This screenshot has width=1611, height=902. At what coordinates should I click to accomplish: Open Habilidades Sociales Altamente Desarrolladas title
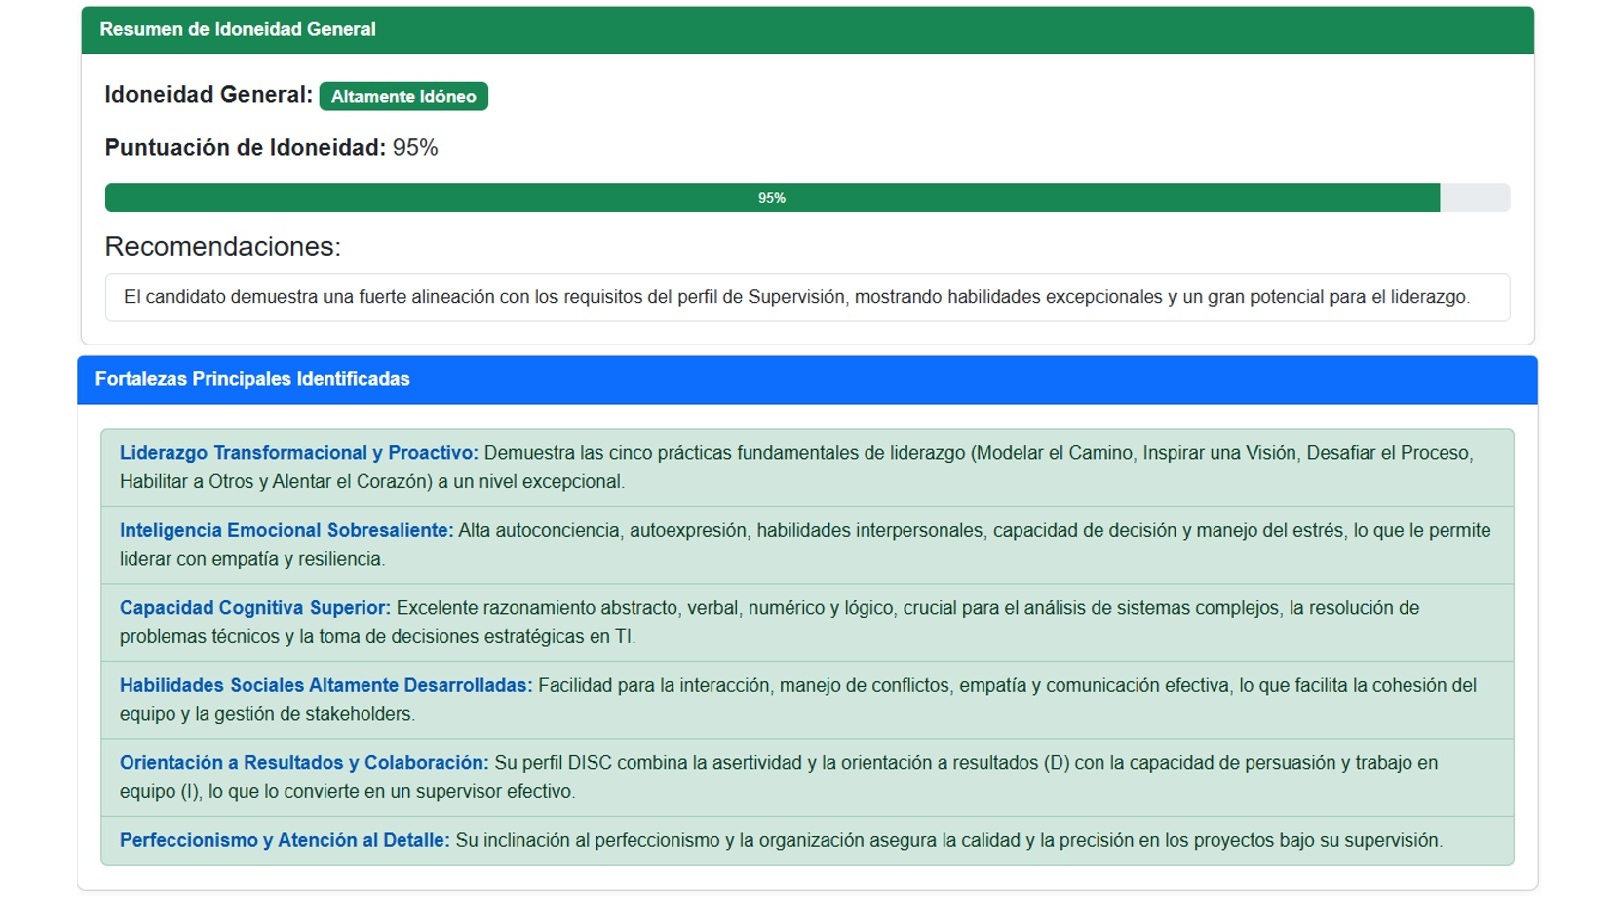[x=325, y=686]
